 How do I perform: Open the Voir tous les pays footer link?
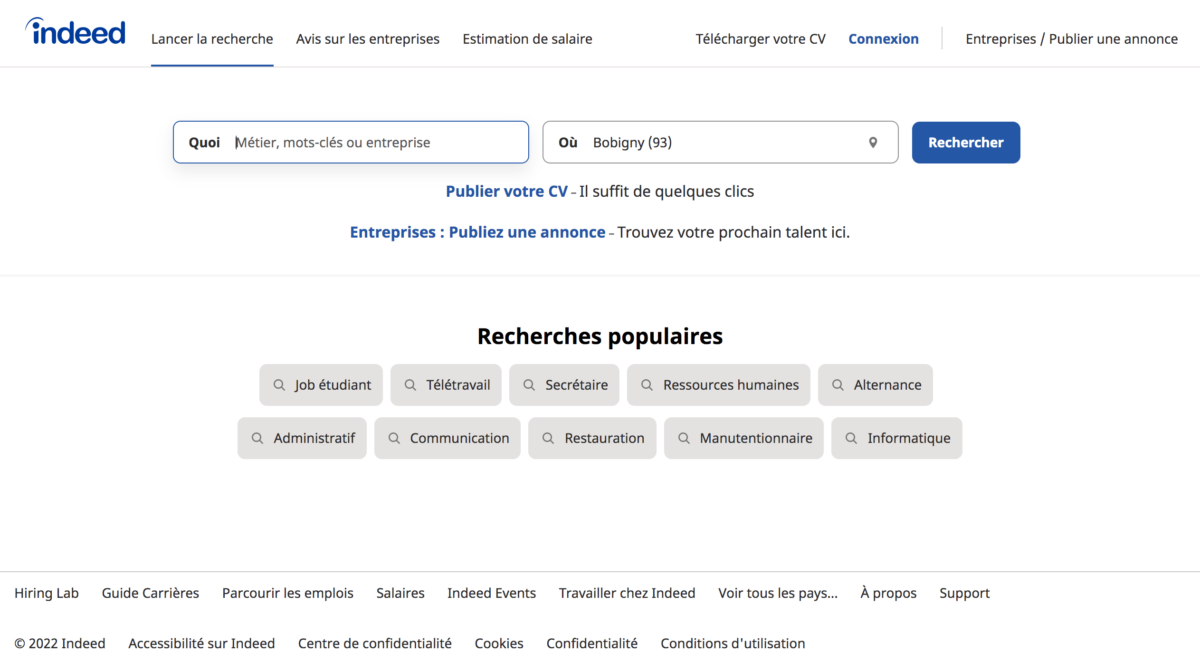(x=777, y=593)
